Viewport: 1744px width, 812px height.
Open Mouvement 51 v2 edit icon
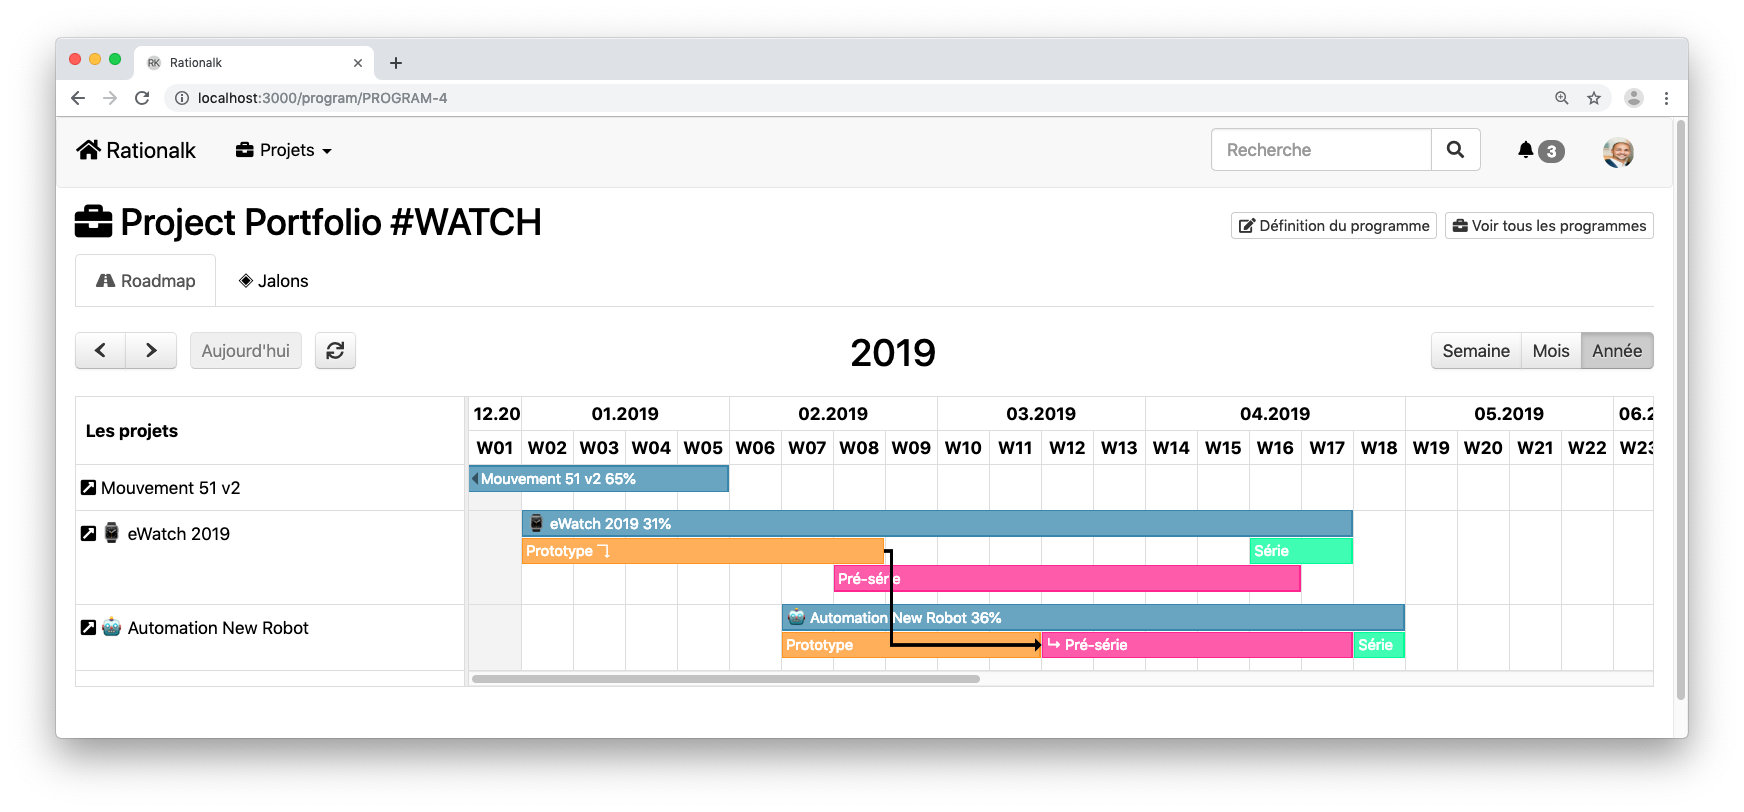click(x=88, y=487)
